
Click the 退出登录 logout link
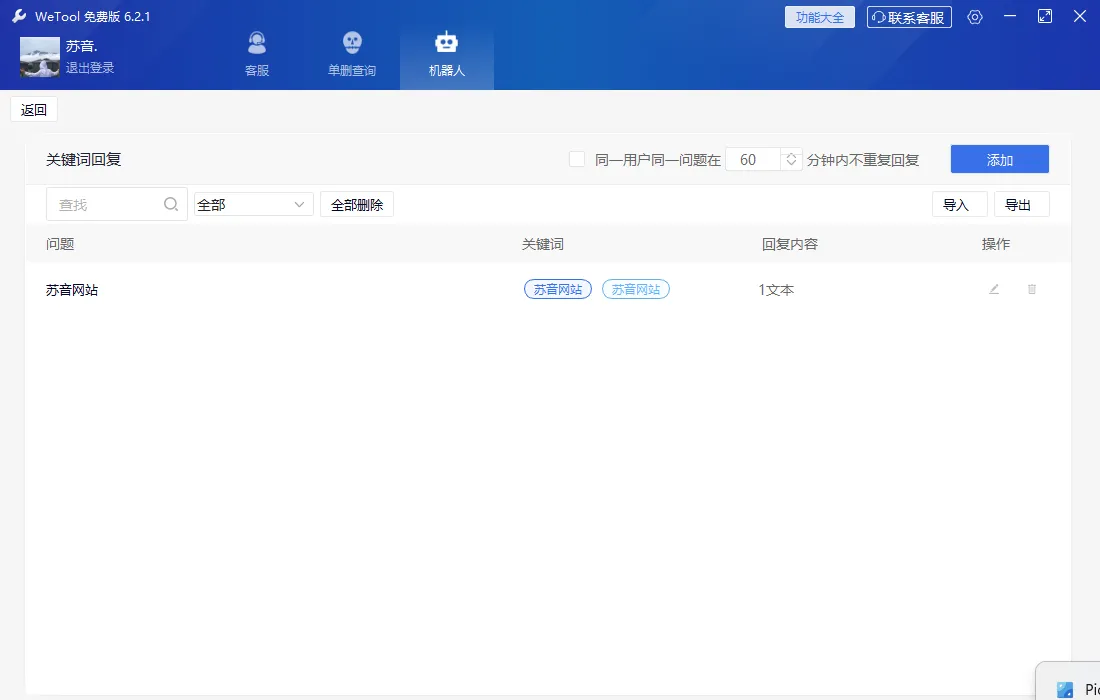[x=90, y=68]
